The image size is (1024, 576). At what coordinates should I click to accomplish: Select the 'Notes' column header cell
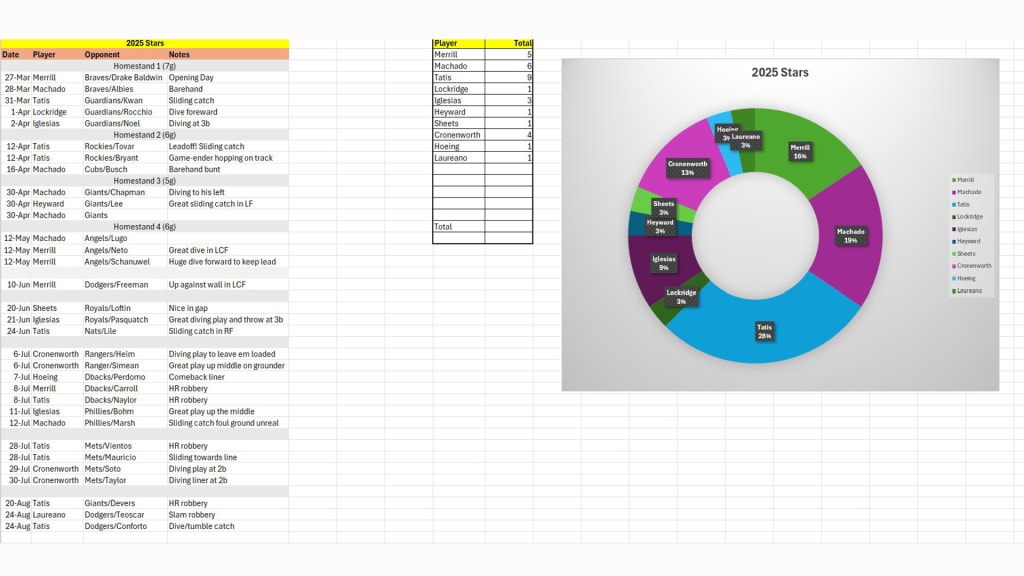[x=180, y=54]
